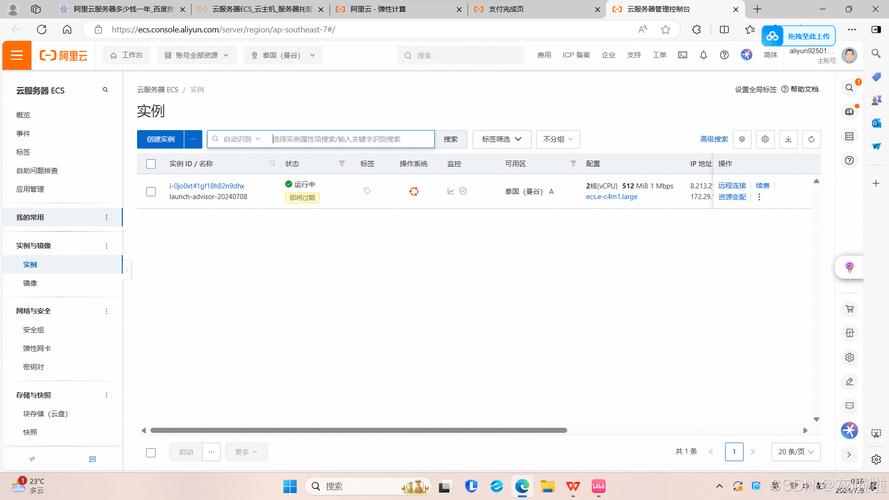The height and width of the screenshot is (500, 889).
Task: Filter the 可用区 column
Action: [x=573, y=163]
